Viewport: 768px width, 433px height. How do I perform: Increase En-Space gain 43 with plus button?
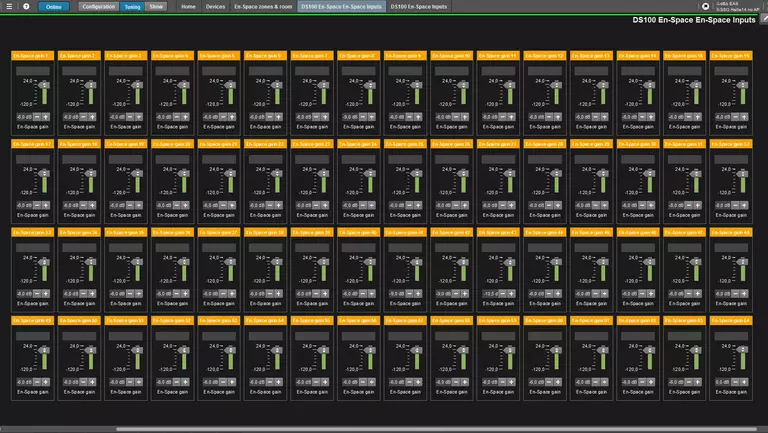click(511, 293)
